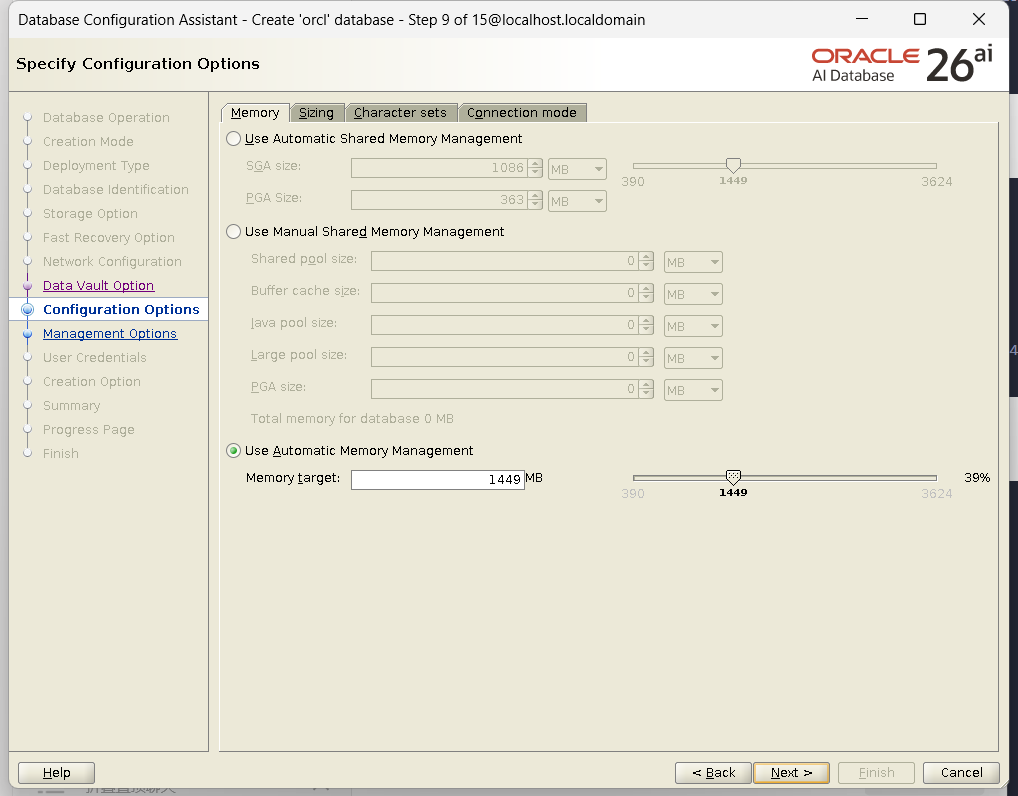Increase Large pool size with up arrow
Screen dimensions: 1018x796
tap(646, 353)
